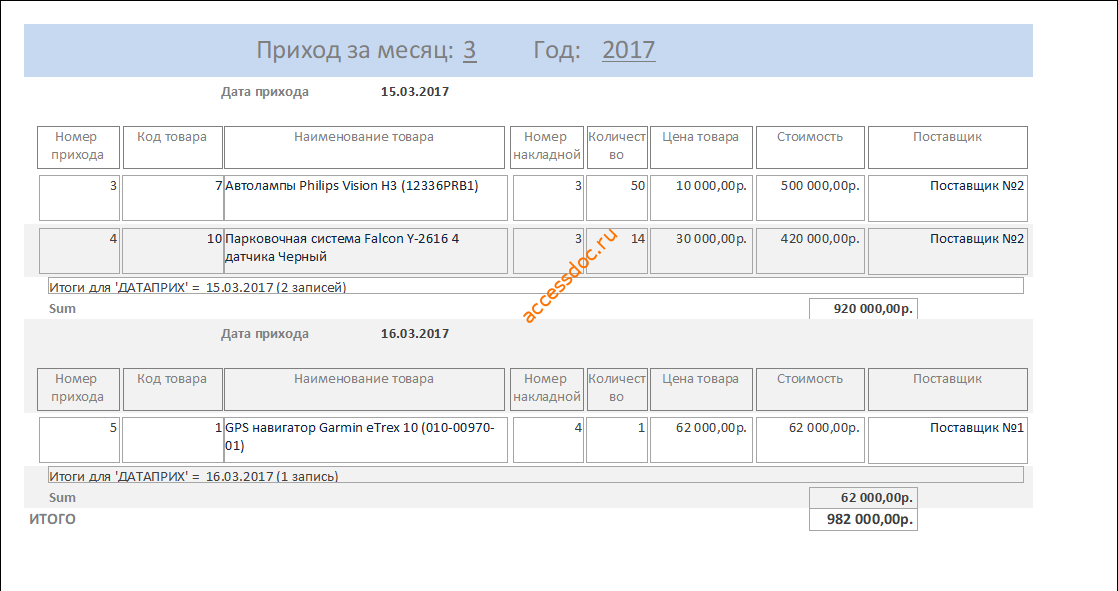The width and height of the screenshot is (1118, 591).
Task: Select the underlined month value '3' in the header
Action: tap(470, 50)
